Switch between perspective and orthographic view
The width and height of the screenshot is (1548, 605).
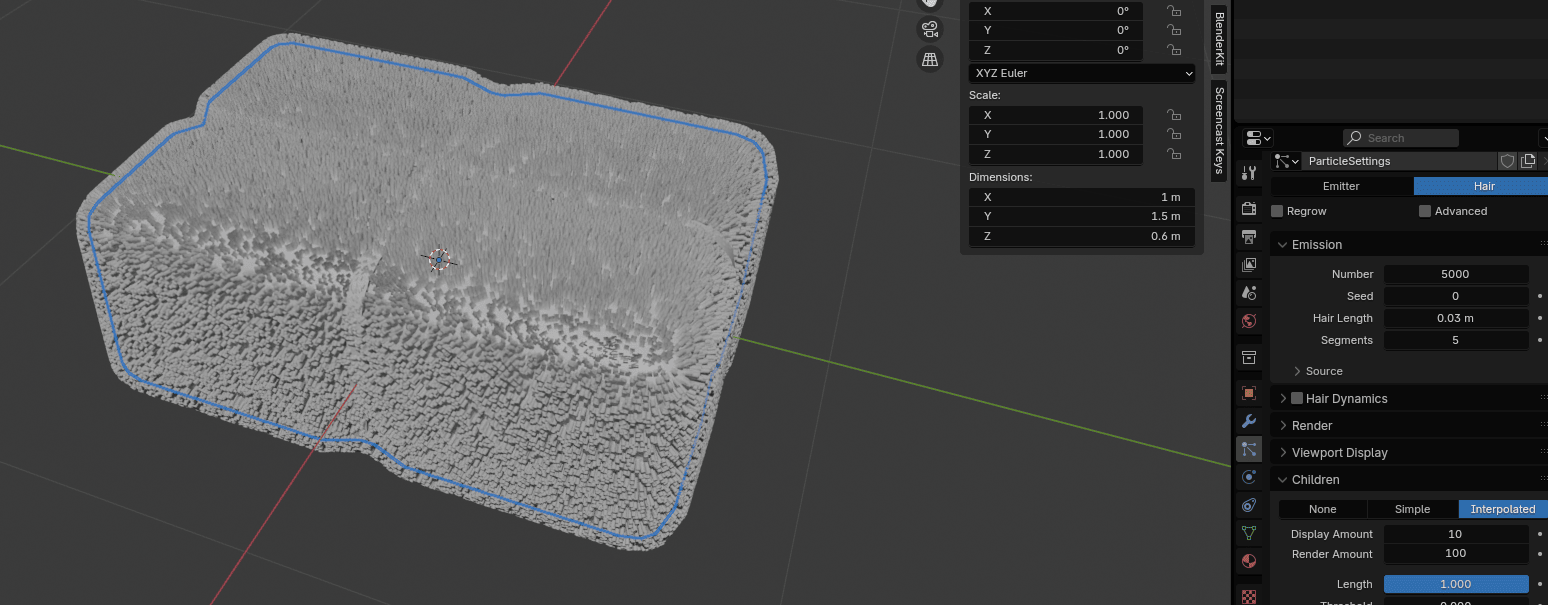point(930,60)
